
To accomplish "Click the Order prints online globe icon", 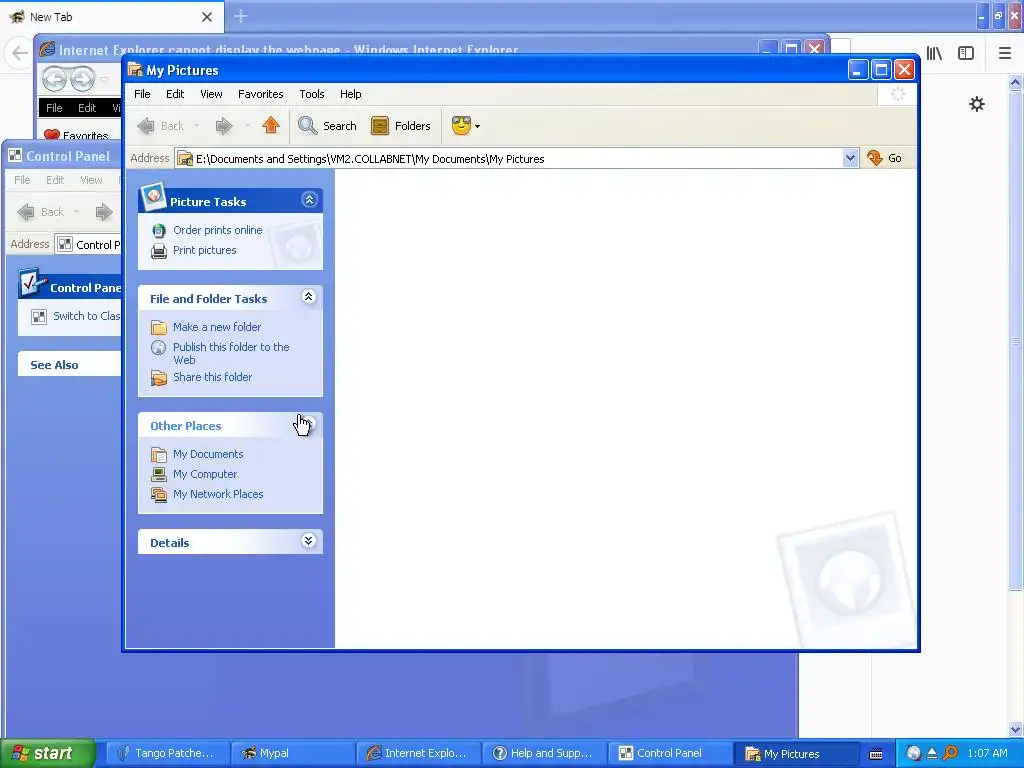I will [159, 231].
